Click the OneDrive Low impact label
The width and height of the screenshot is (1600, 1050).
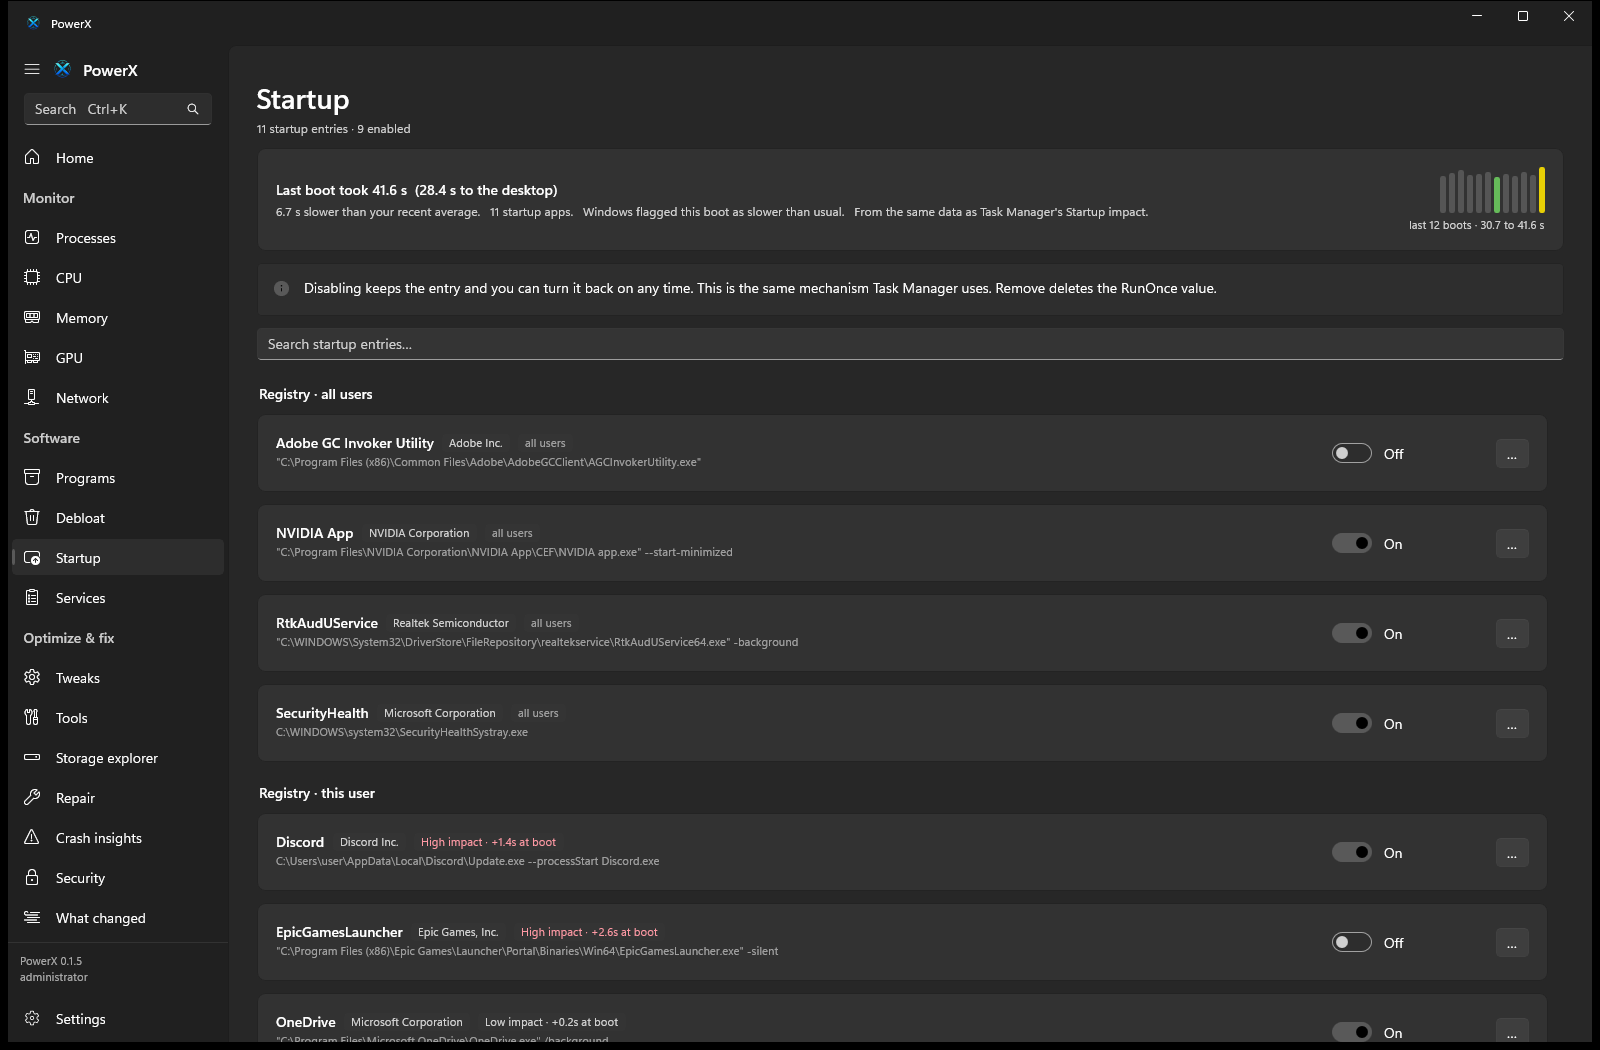pyautogui.click(x=551, y=1022)
